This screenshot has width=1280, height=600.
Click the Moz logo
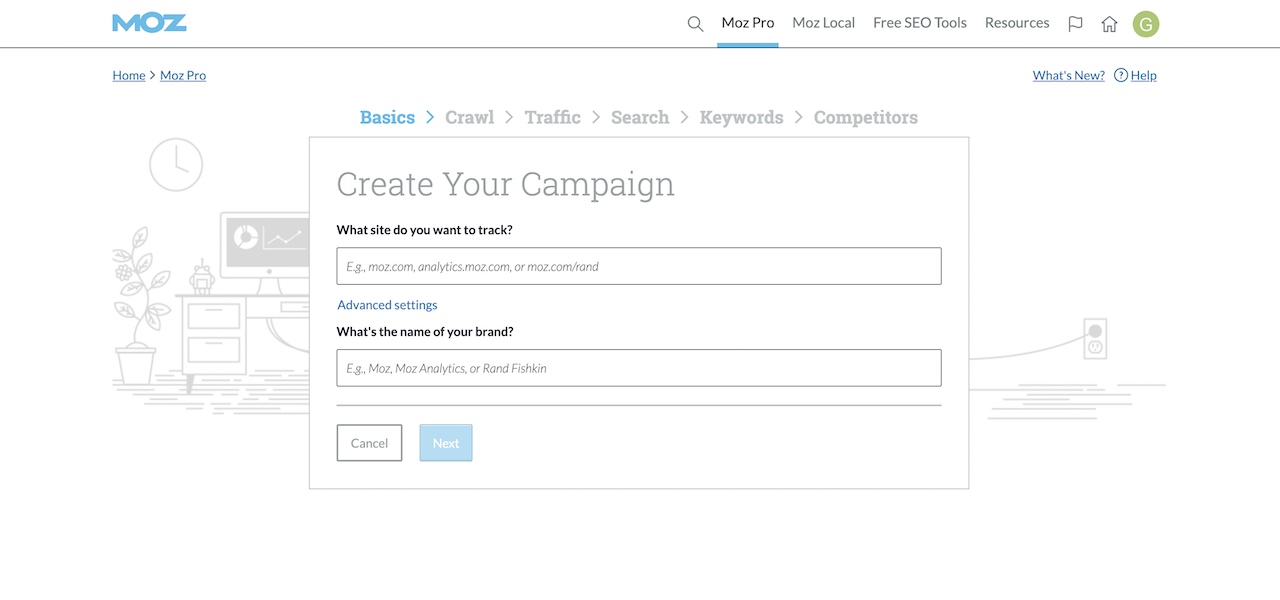click(x=149, y=23)
